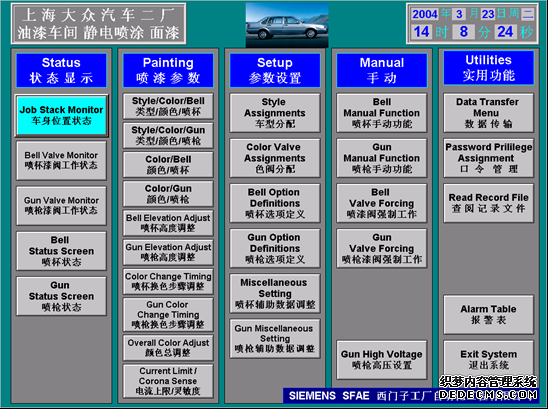This screenshot has height=409, width=548.
Task: Open Gun Option Definitions
Action: click(275, 248)
